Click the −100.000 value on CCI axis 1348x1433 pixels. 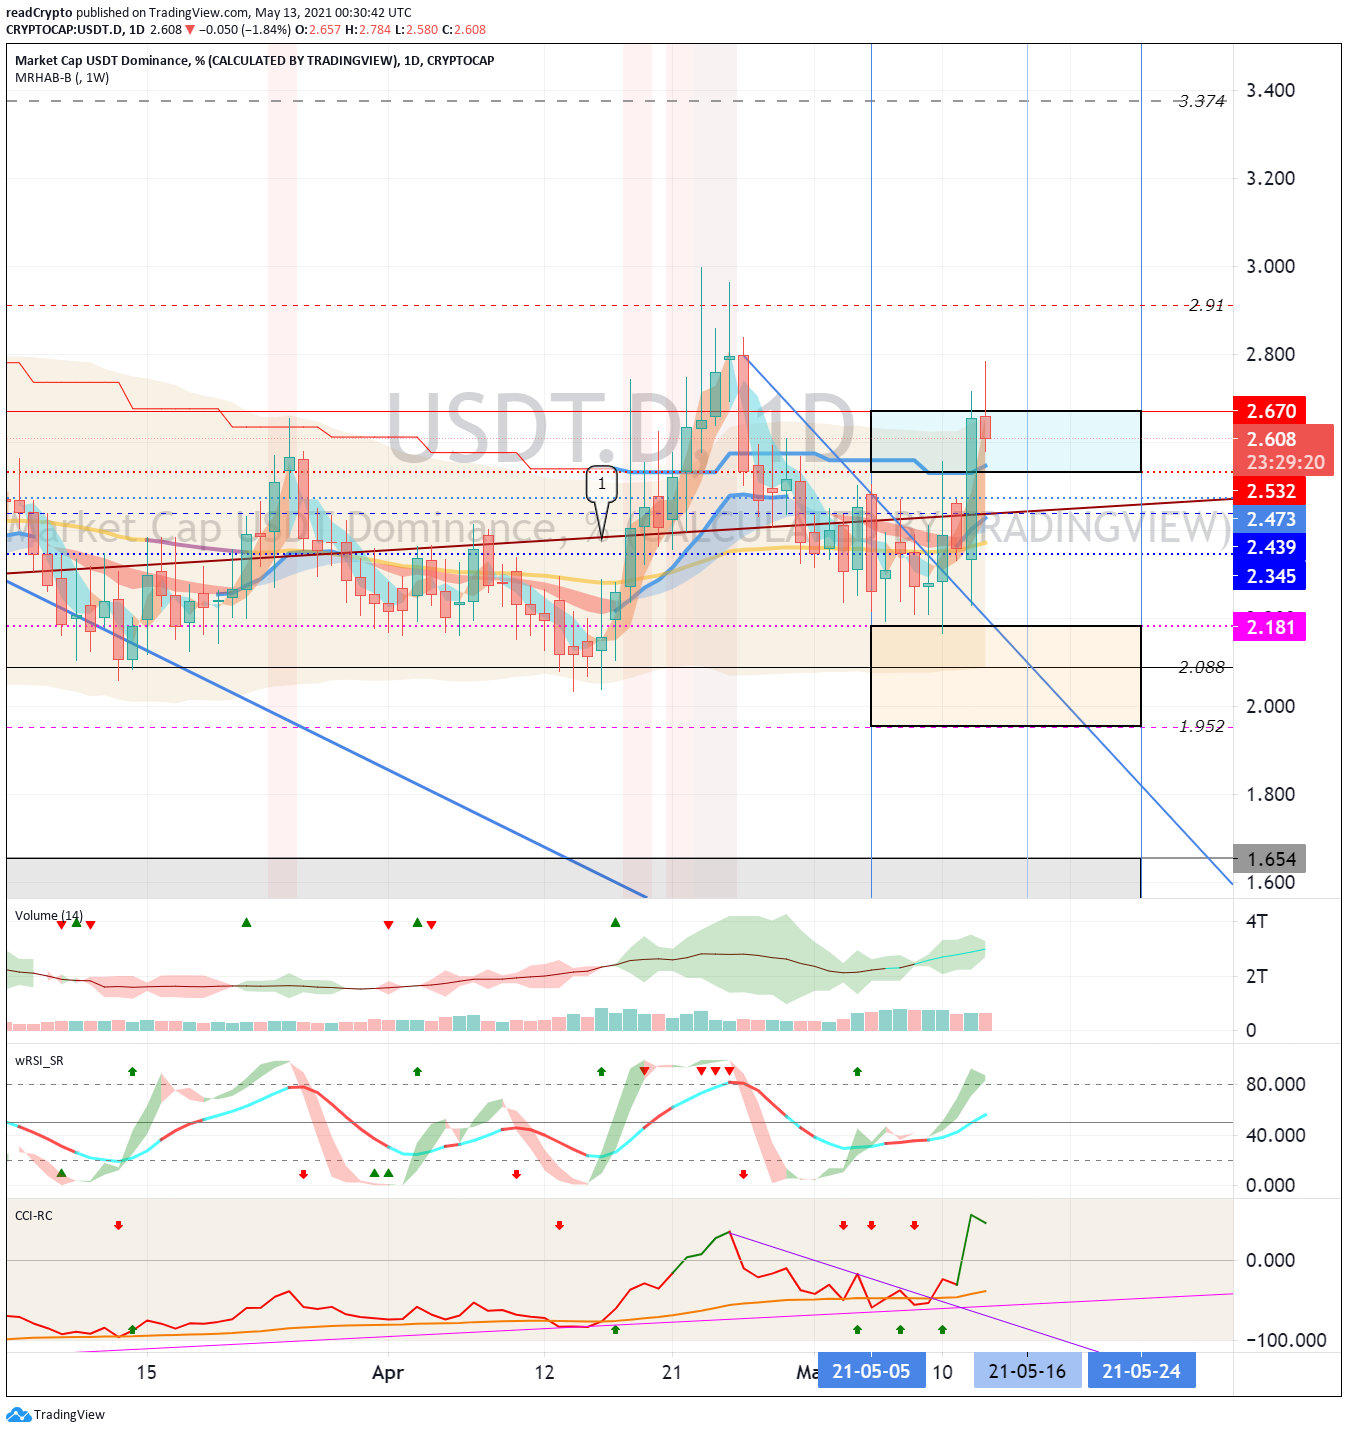1286,1340
